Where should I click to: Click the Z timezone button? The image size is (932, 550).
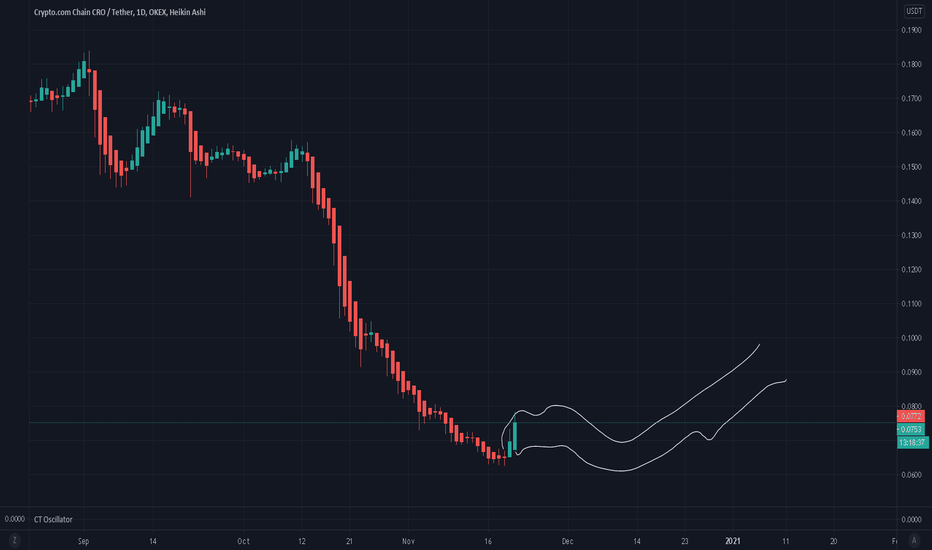coord(14,540)
